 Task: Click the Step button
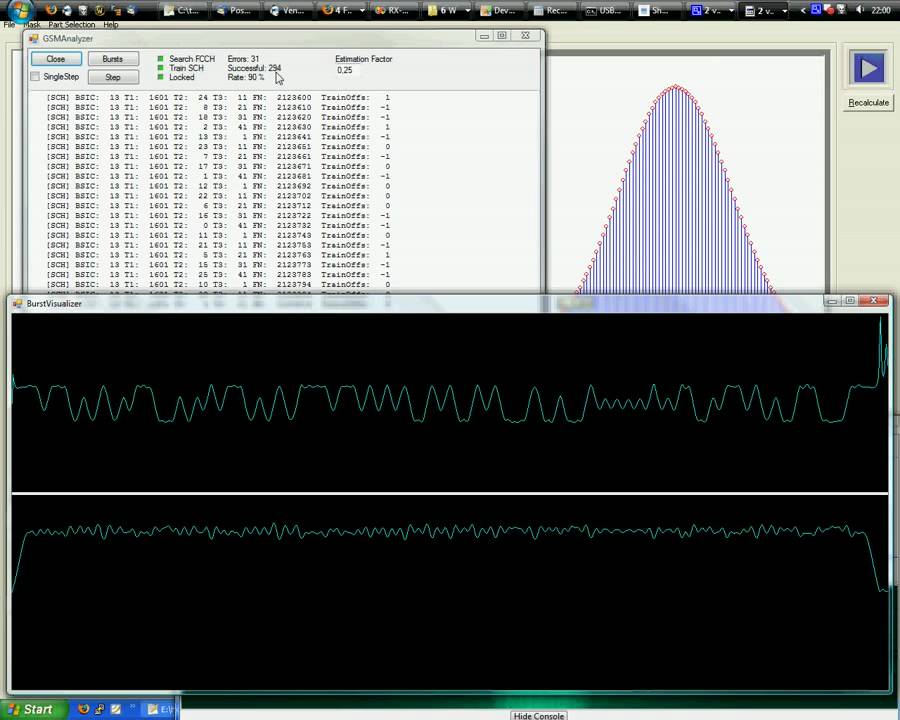point(112,77)
